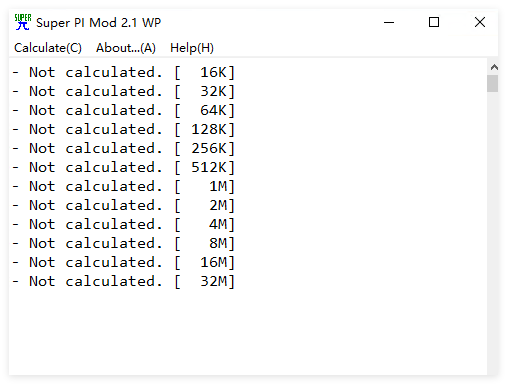
Task: Close the Super PI window
Action: pos(480,22)
